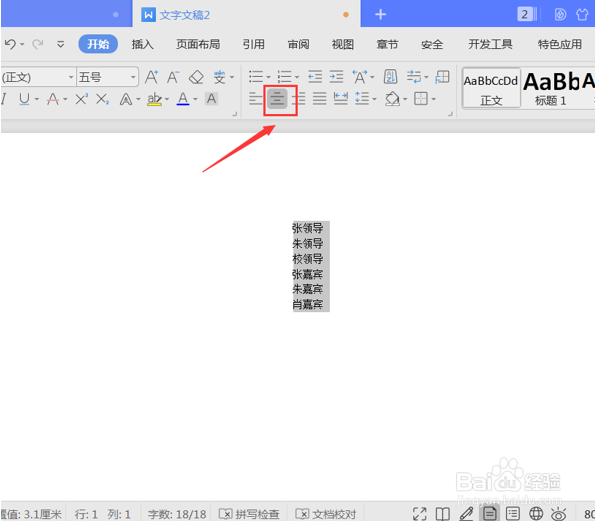Click the line spacing icon
Screen dimensions: 595x521
[x=362, y=99]
